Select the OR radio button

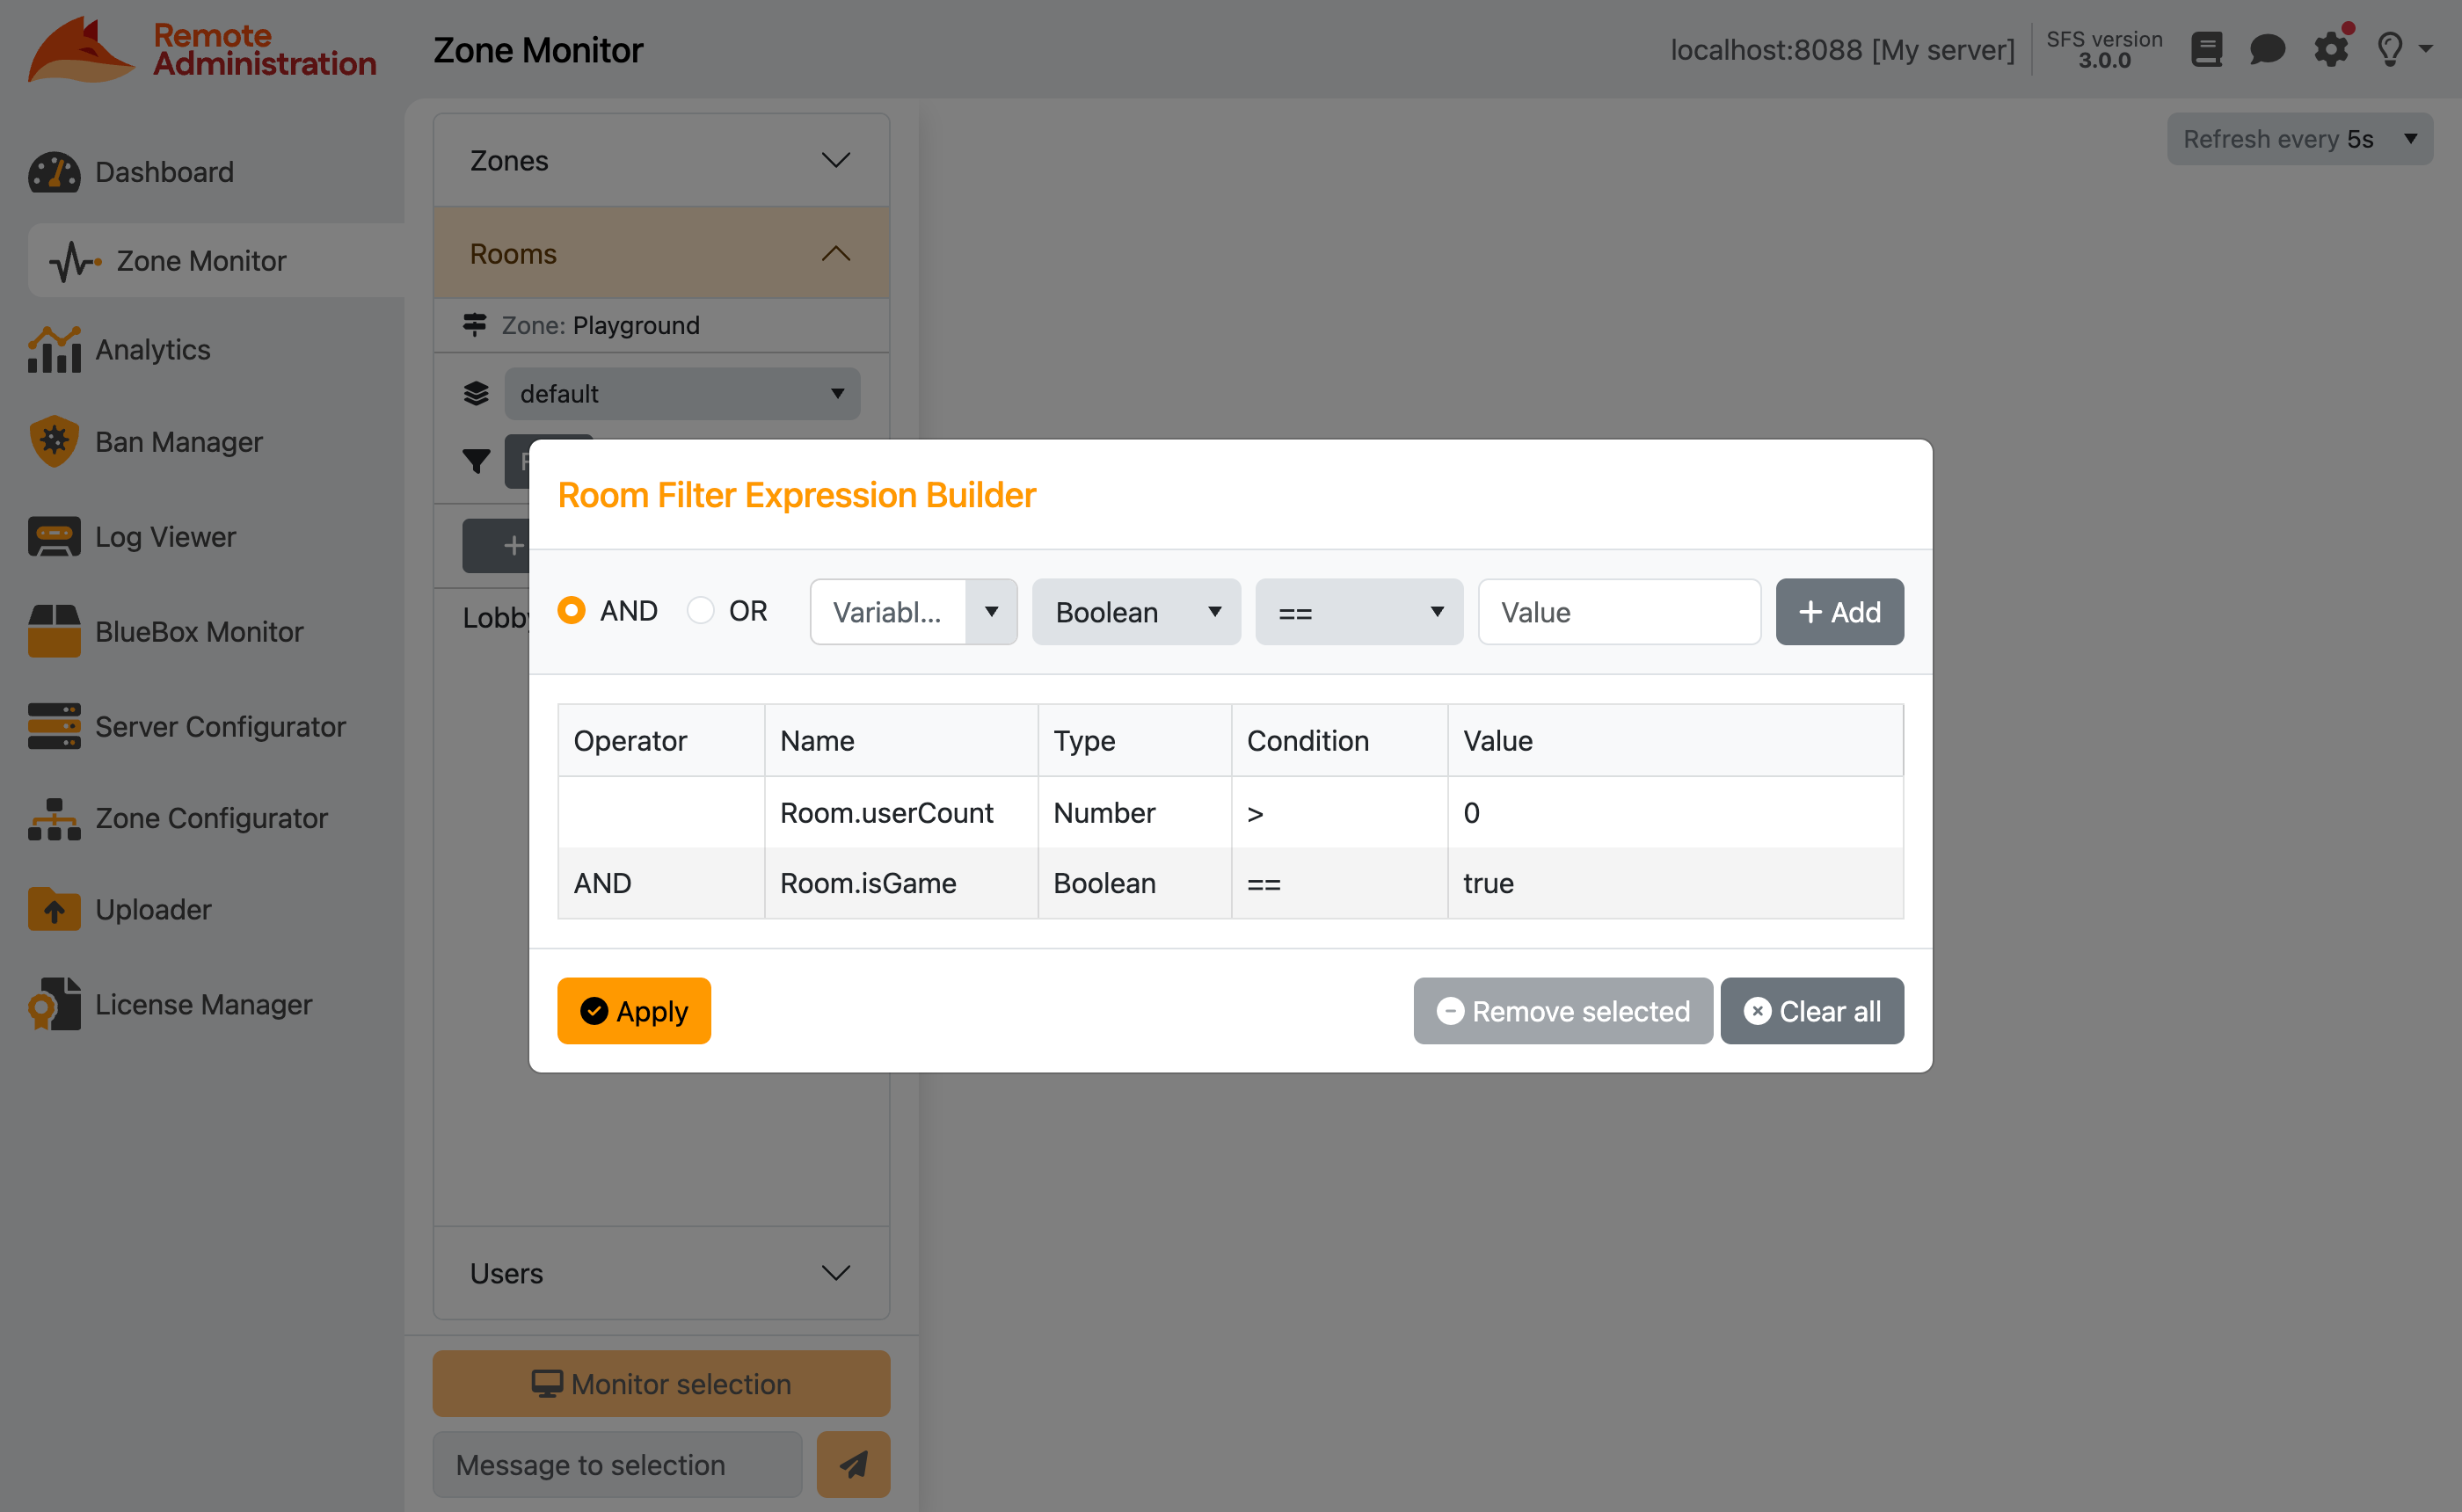(x=700, y=610)
